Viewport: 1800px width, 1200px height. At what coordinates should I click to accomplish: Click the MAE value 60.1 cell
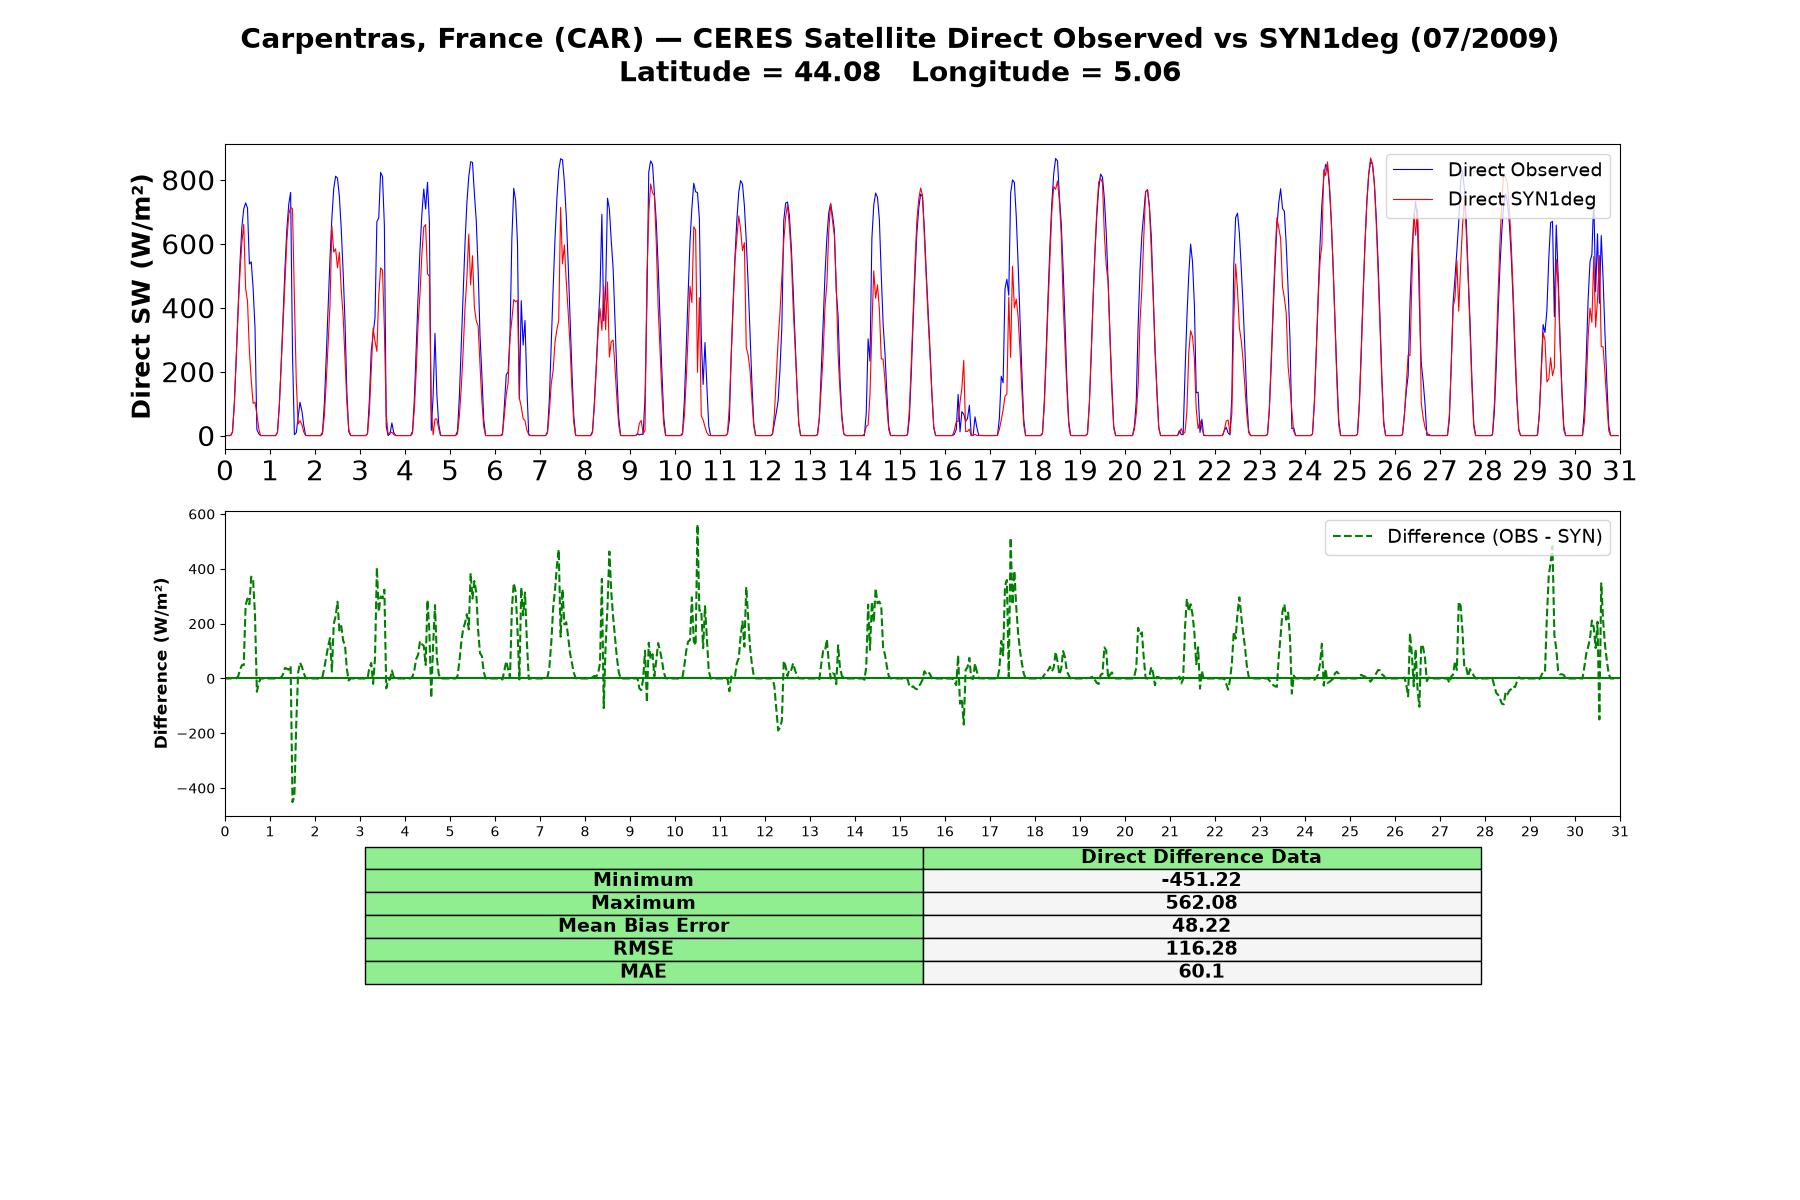point(1202,972)
